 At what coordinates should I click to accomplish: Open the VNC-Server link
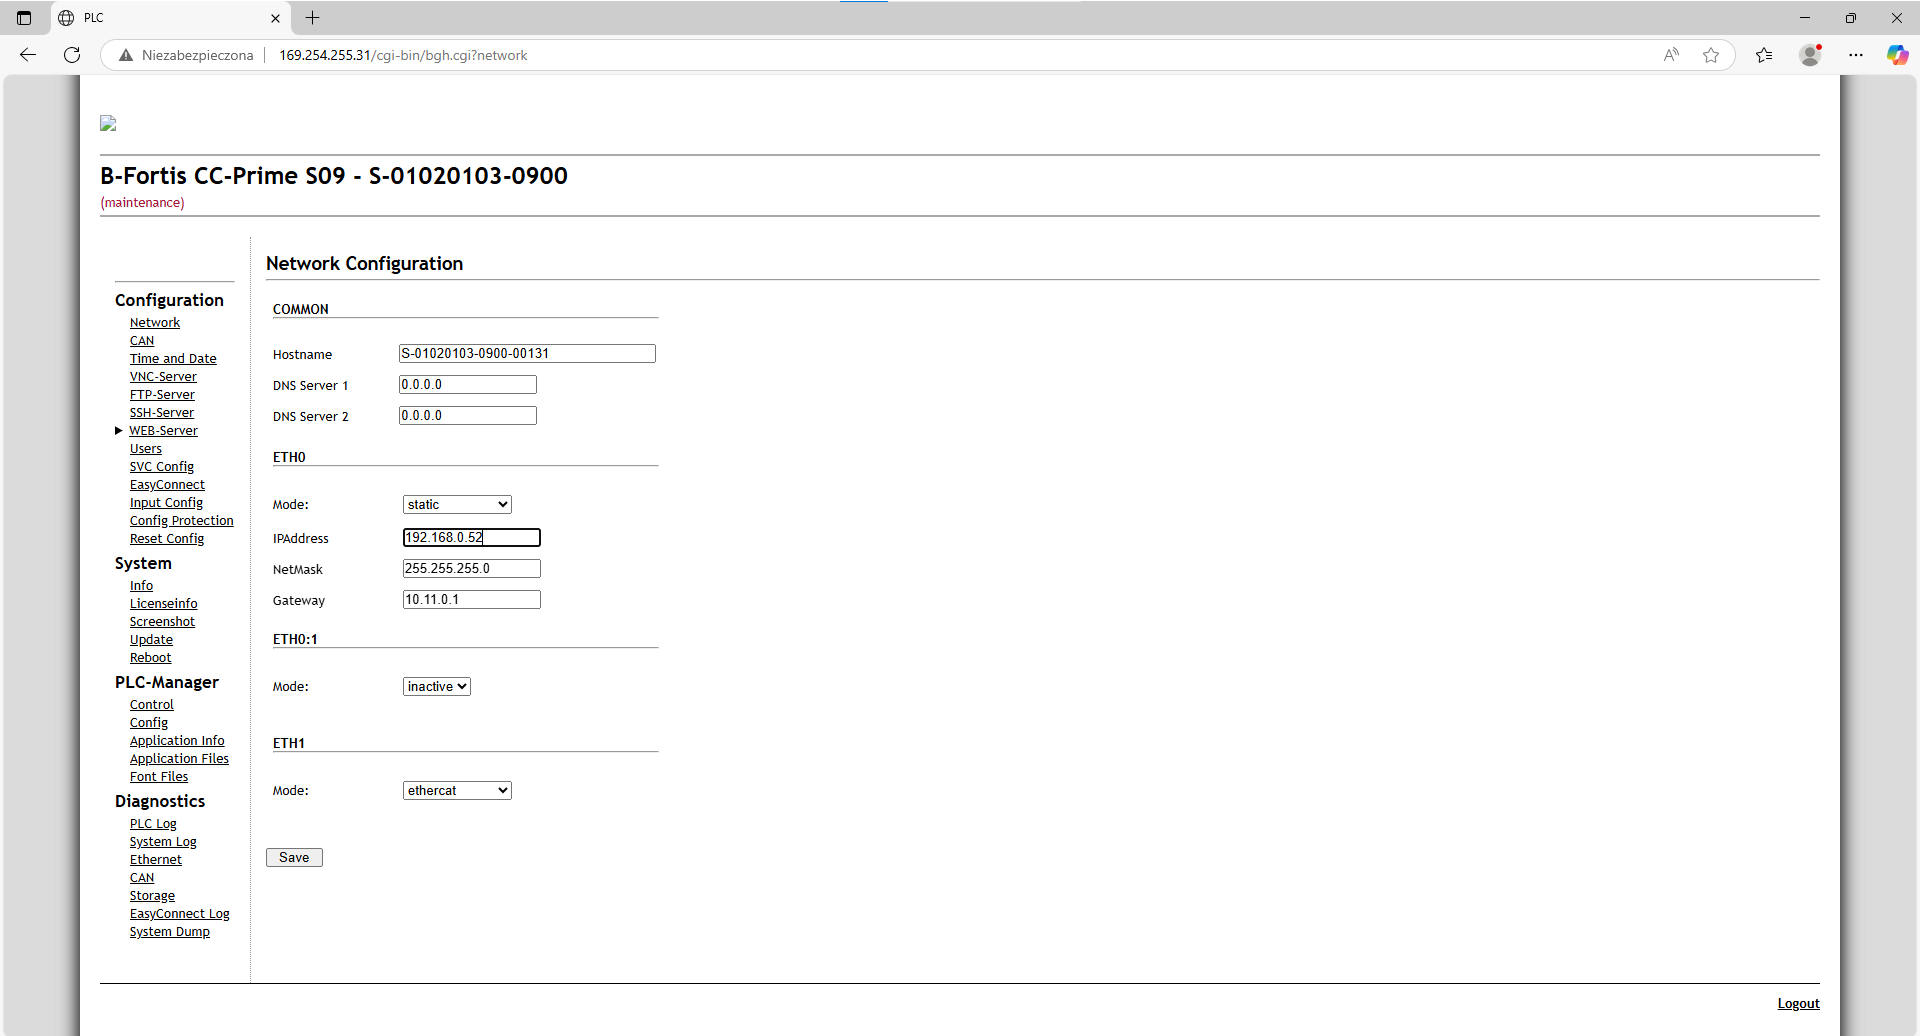163,377
